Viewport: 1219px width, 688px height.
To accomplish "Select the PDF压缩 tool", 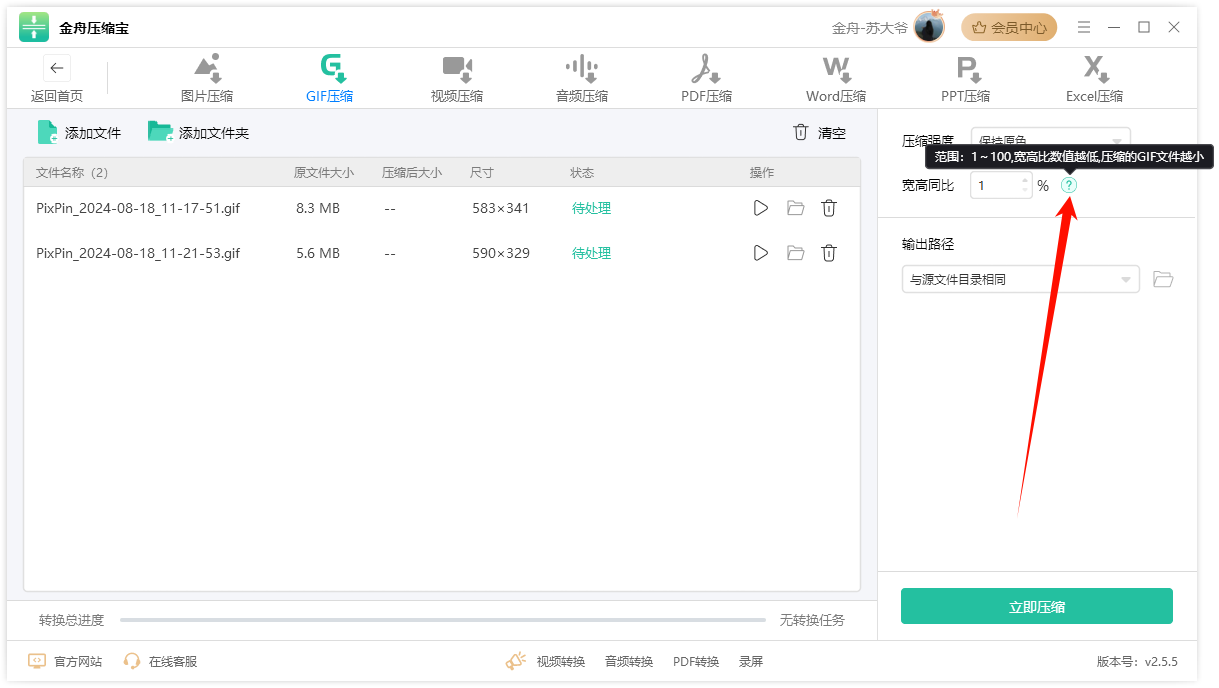I will 706,79.
